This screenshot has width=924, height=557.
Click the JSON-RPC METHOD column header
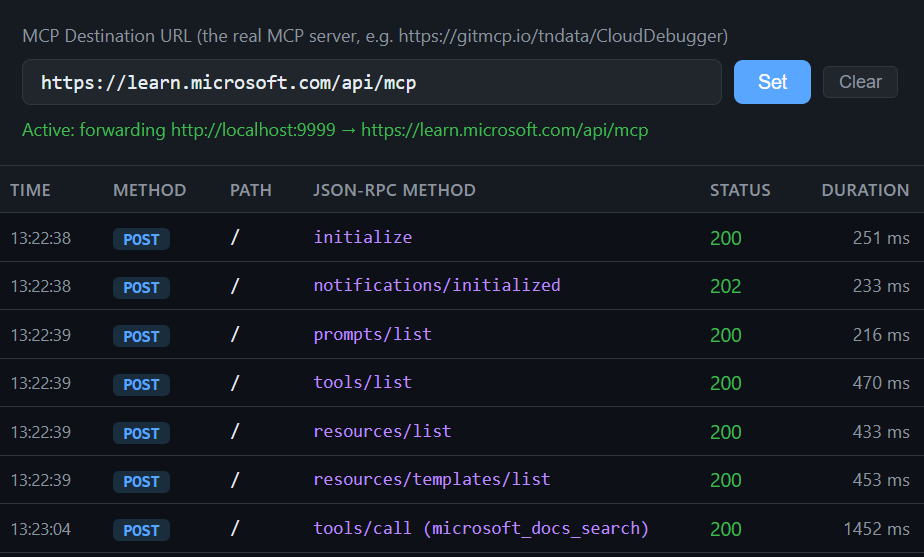(x=394, y=190)
